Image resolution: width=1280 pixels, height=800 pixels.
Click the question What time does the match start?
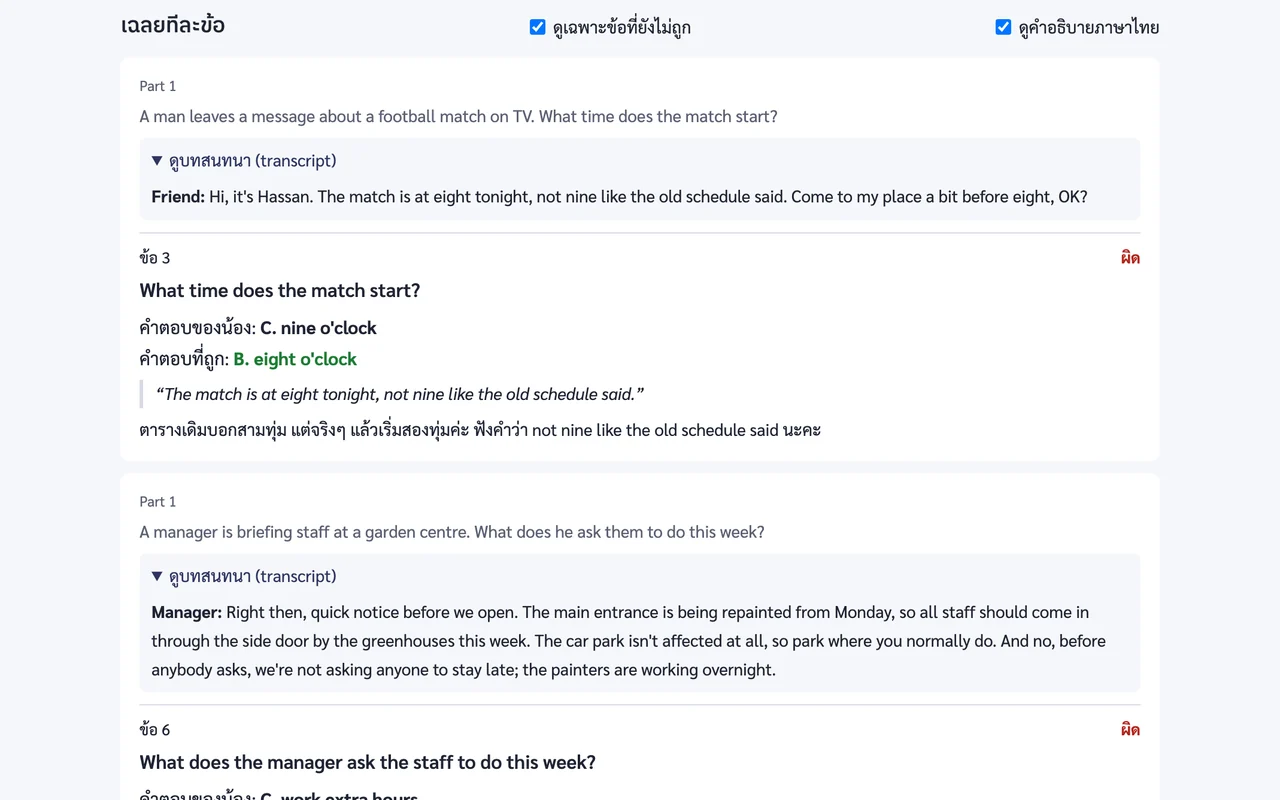coord(280,291)
